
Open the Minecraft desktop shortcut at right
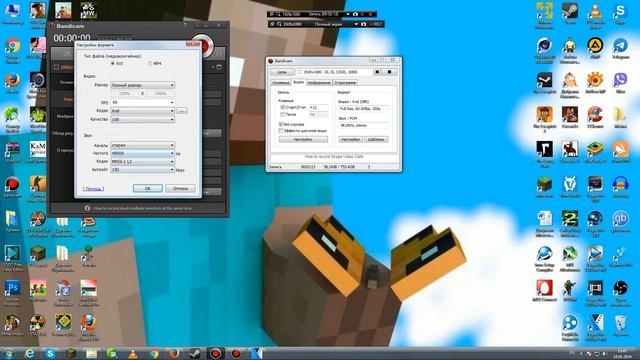point(544,186)
